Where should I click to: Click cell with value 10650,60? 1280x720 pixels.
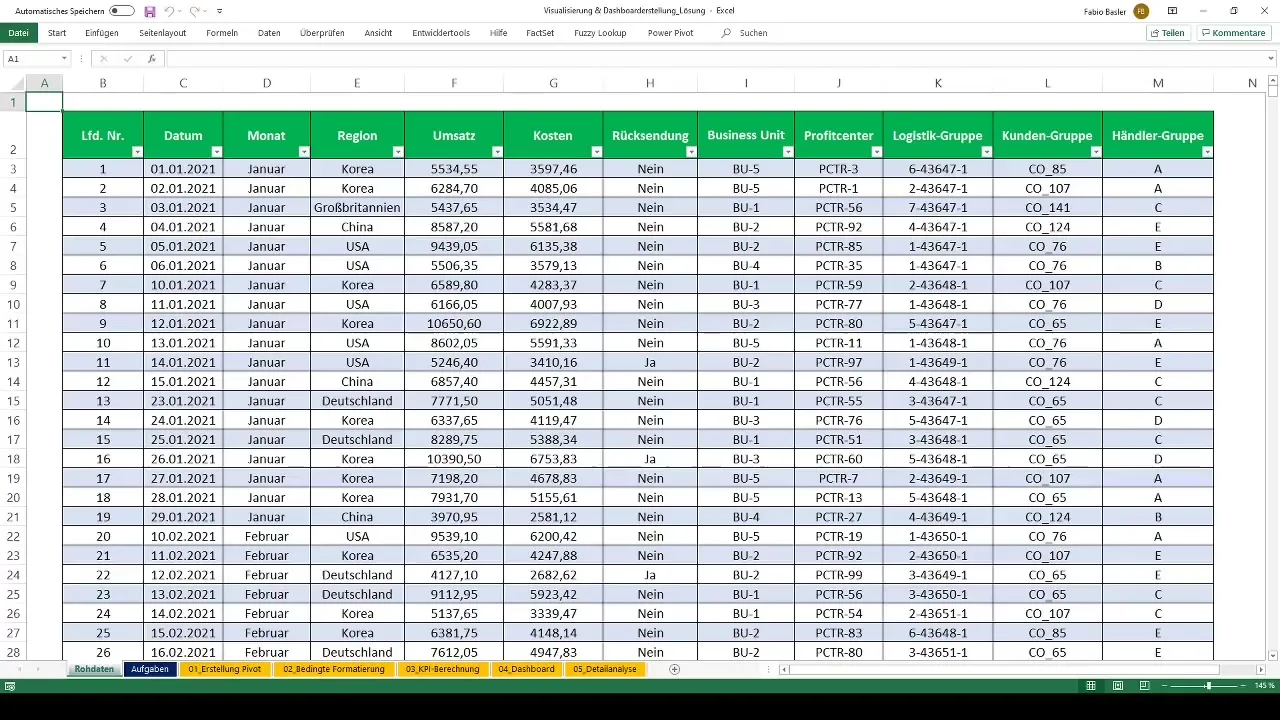click(x=454, y=324)
